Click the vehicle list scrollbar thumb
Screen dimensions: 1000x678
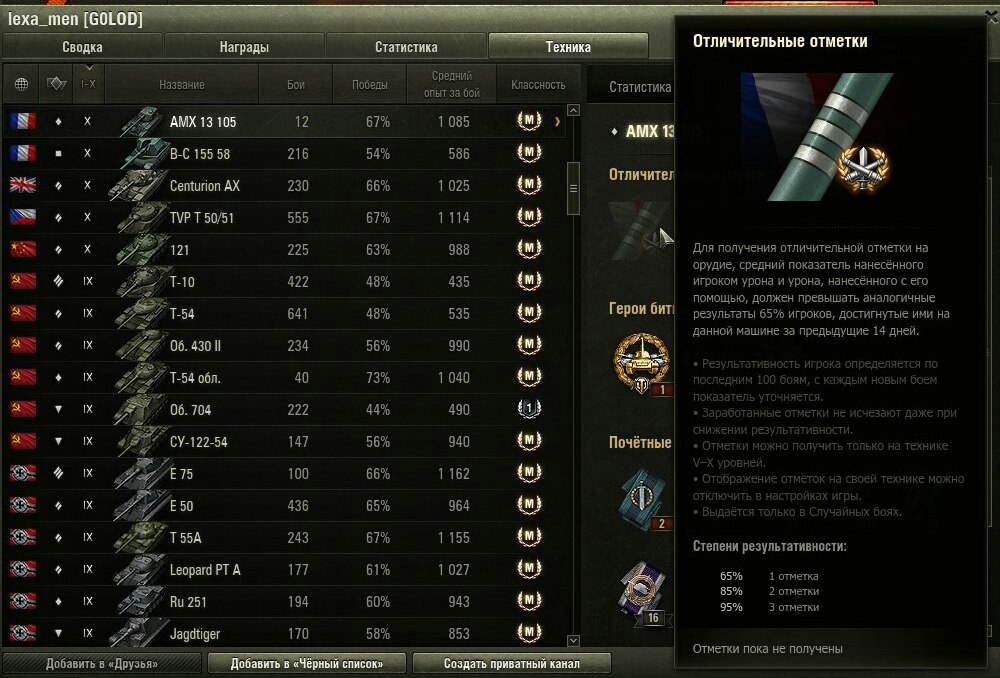[573, 188]
